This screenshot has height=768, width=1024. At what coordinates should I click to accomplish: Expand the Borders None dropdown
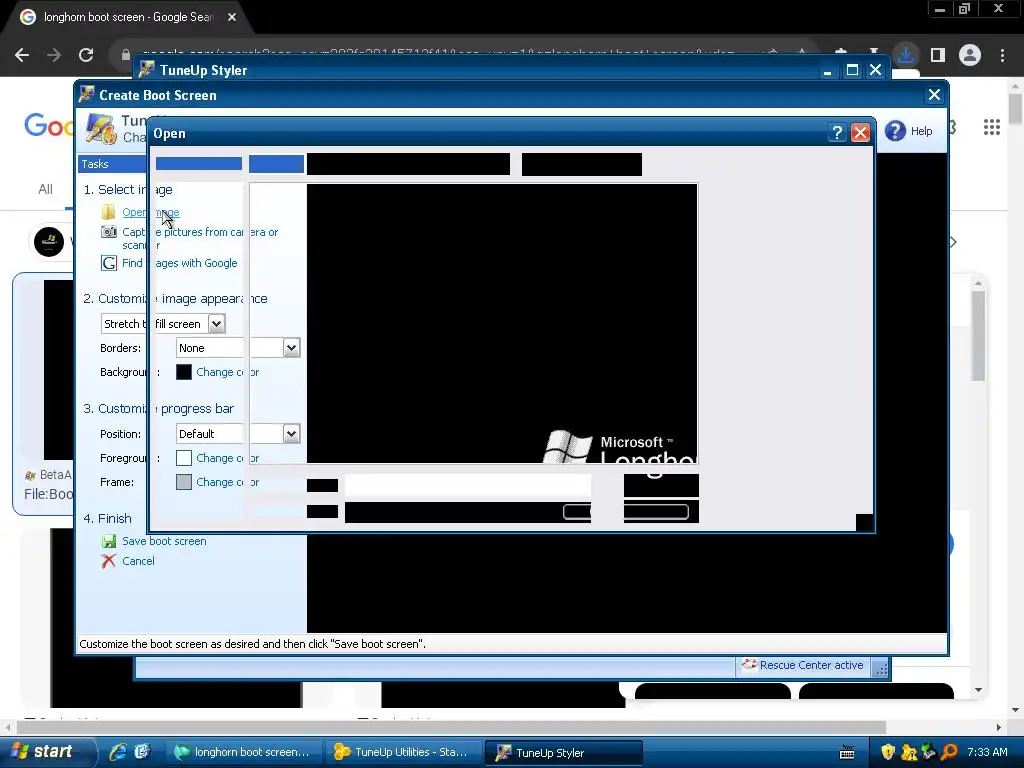[291, 348]
